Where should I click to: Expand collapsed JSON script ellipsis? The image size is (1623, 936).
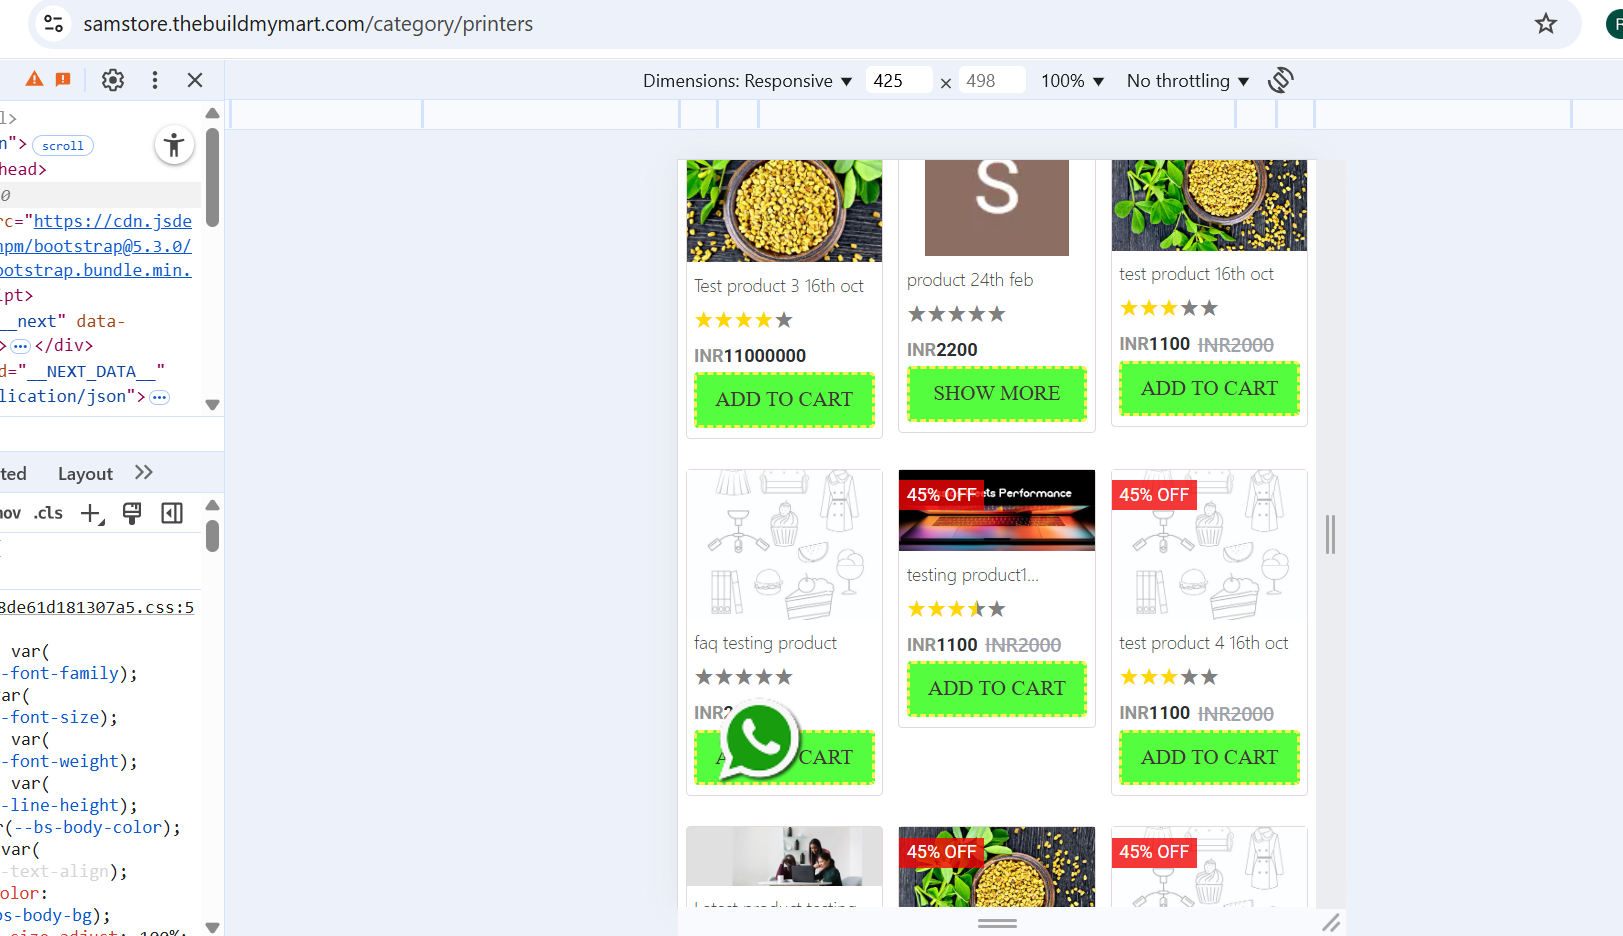click(x=159, y=397)
